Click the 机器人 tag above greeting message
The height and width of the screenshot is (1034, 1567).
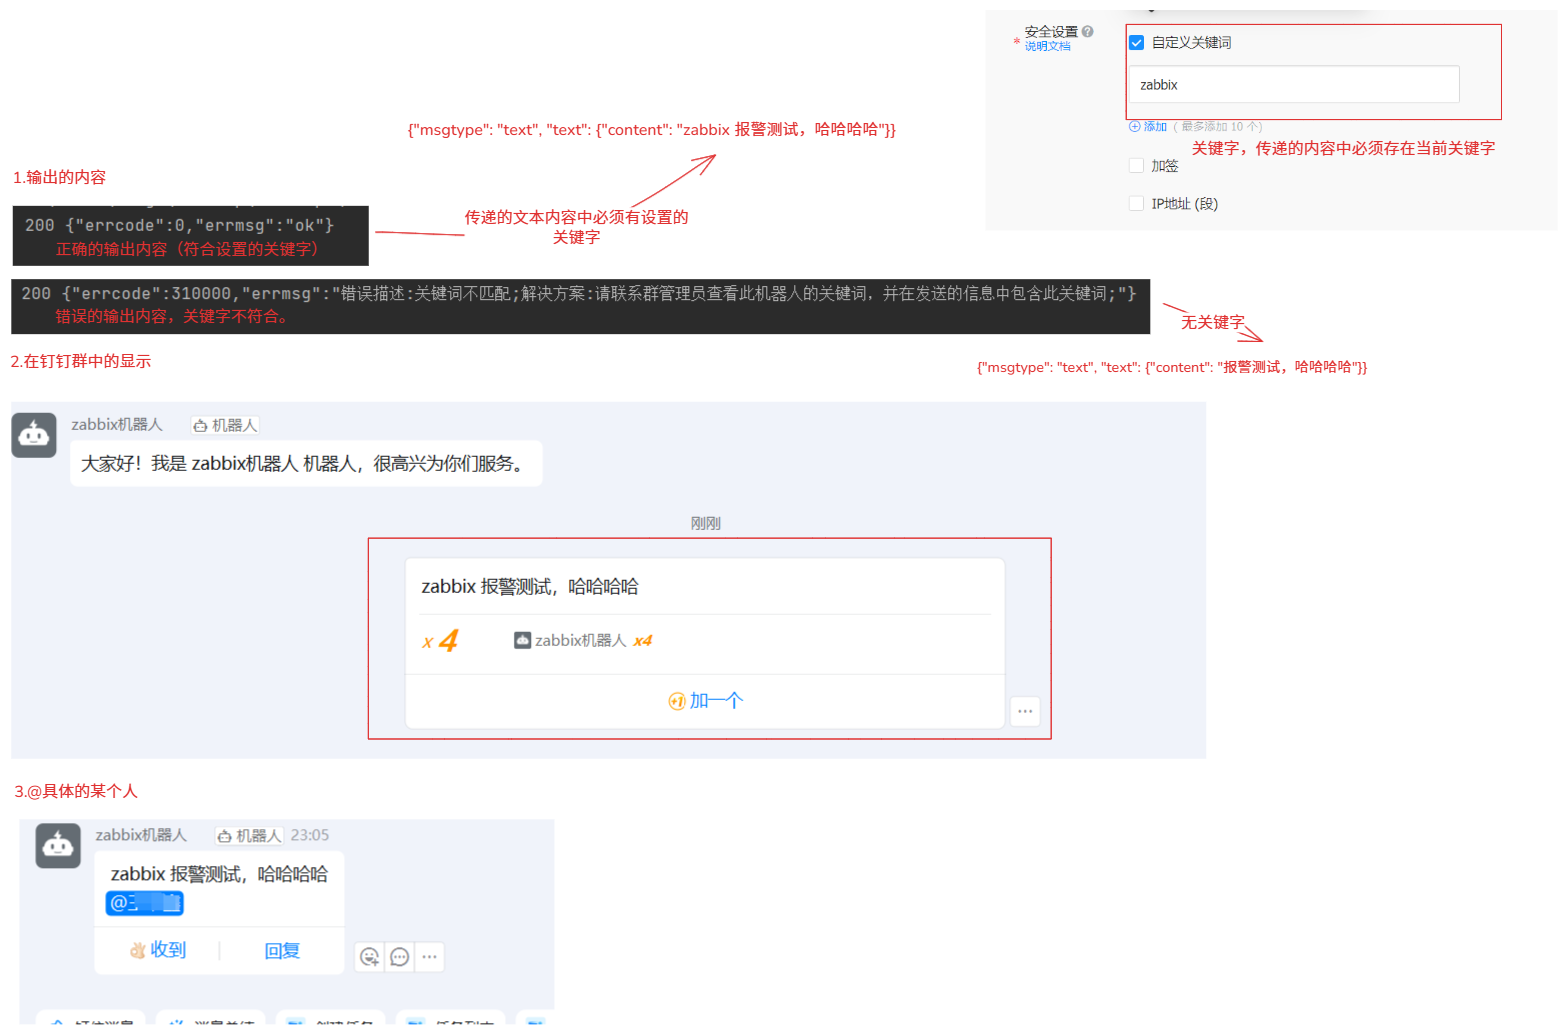pyautogui.click(x=226, y=425)
